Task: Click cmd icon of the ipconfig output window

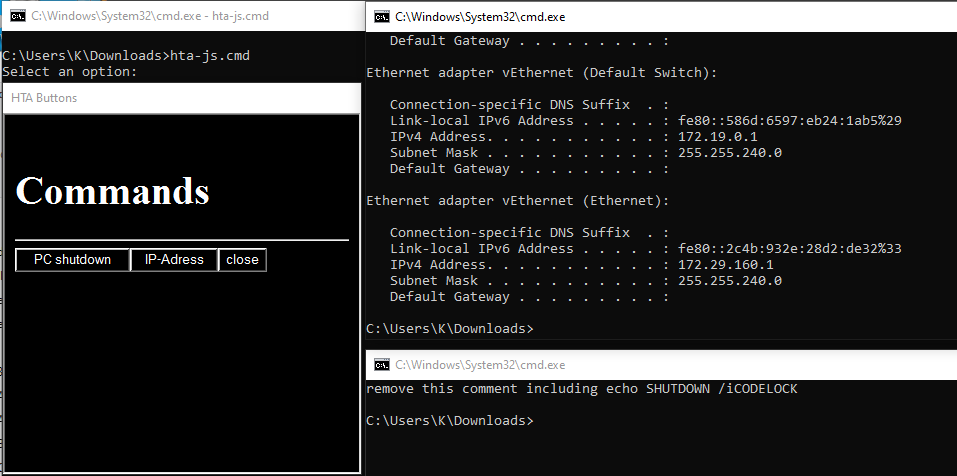Action: pyautogui.click(x=381, y=16)
